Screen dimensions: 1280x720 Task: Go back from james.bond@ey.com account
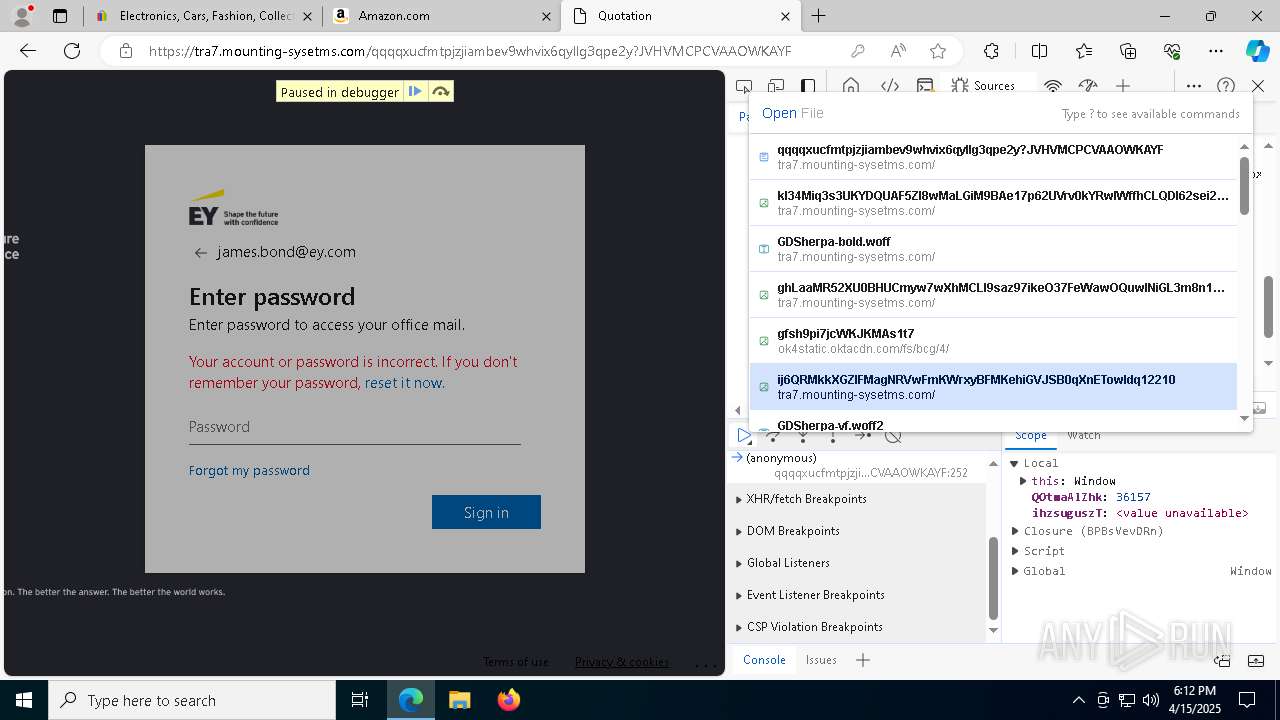(201, 253)
